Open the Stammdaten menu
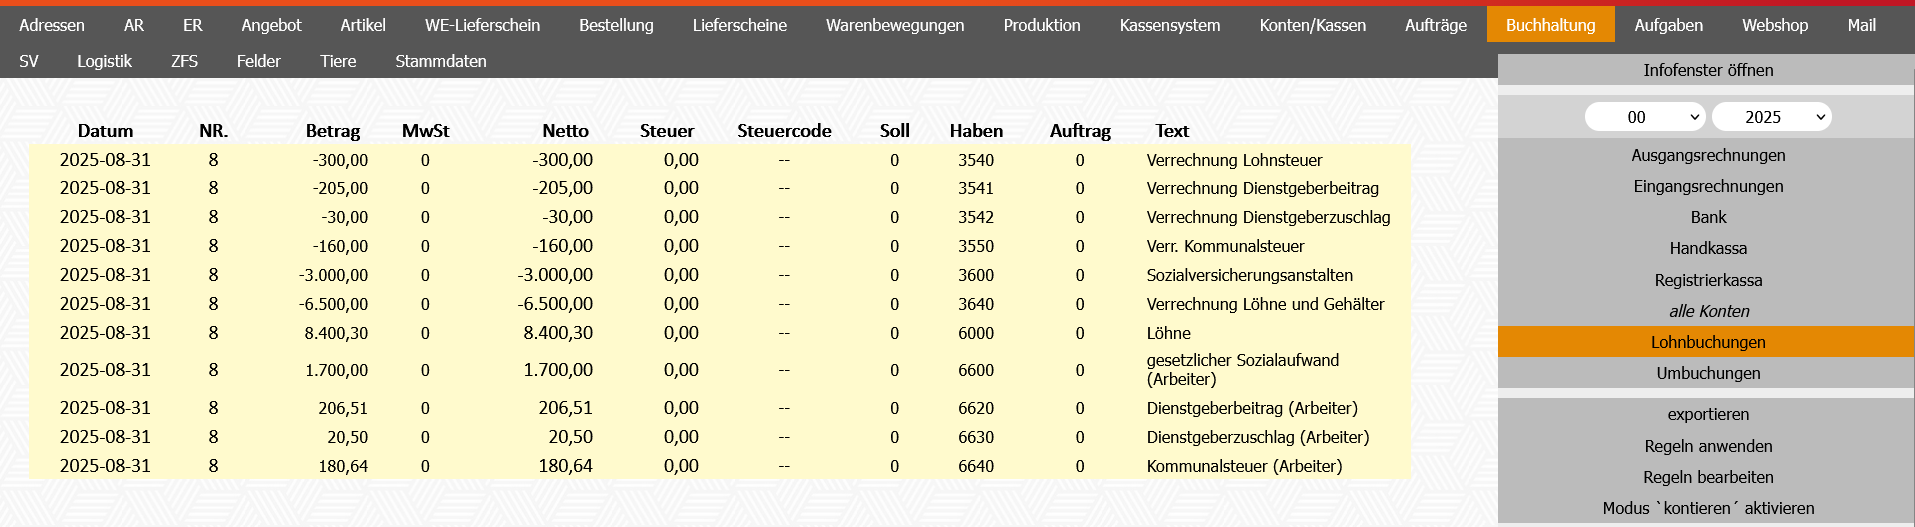This screenshot has width=1915, height=527. pos(440,61)
